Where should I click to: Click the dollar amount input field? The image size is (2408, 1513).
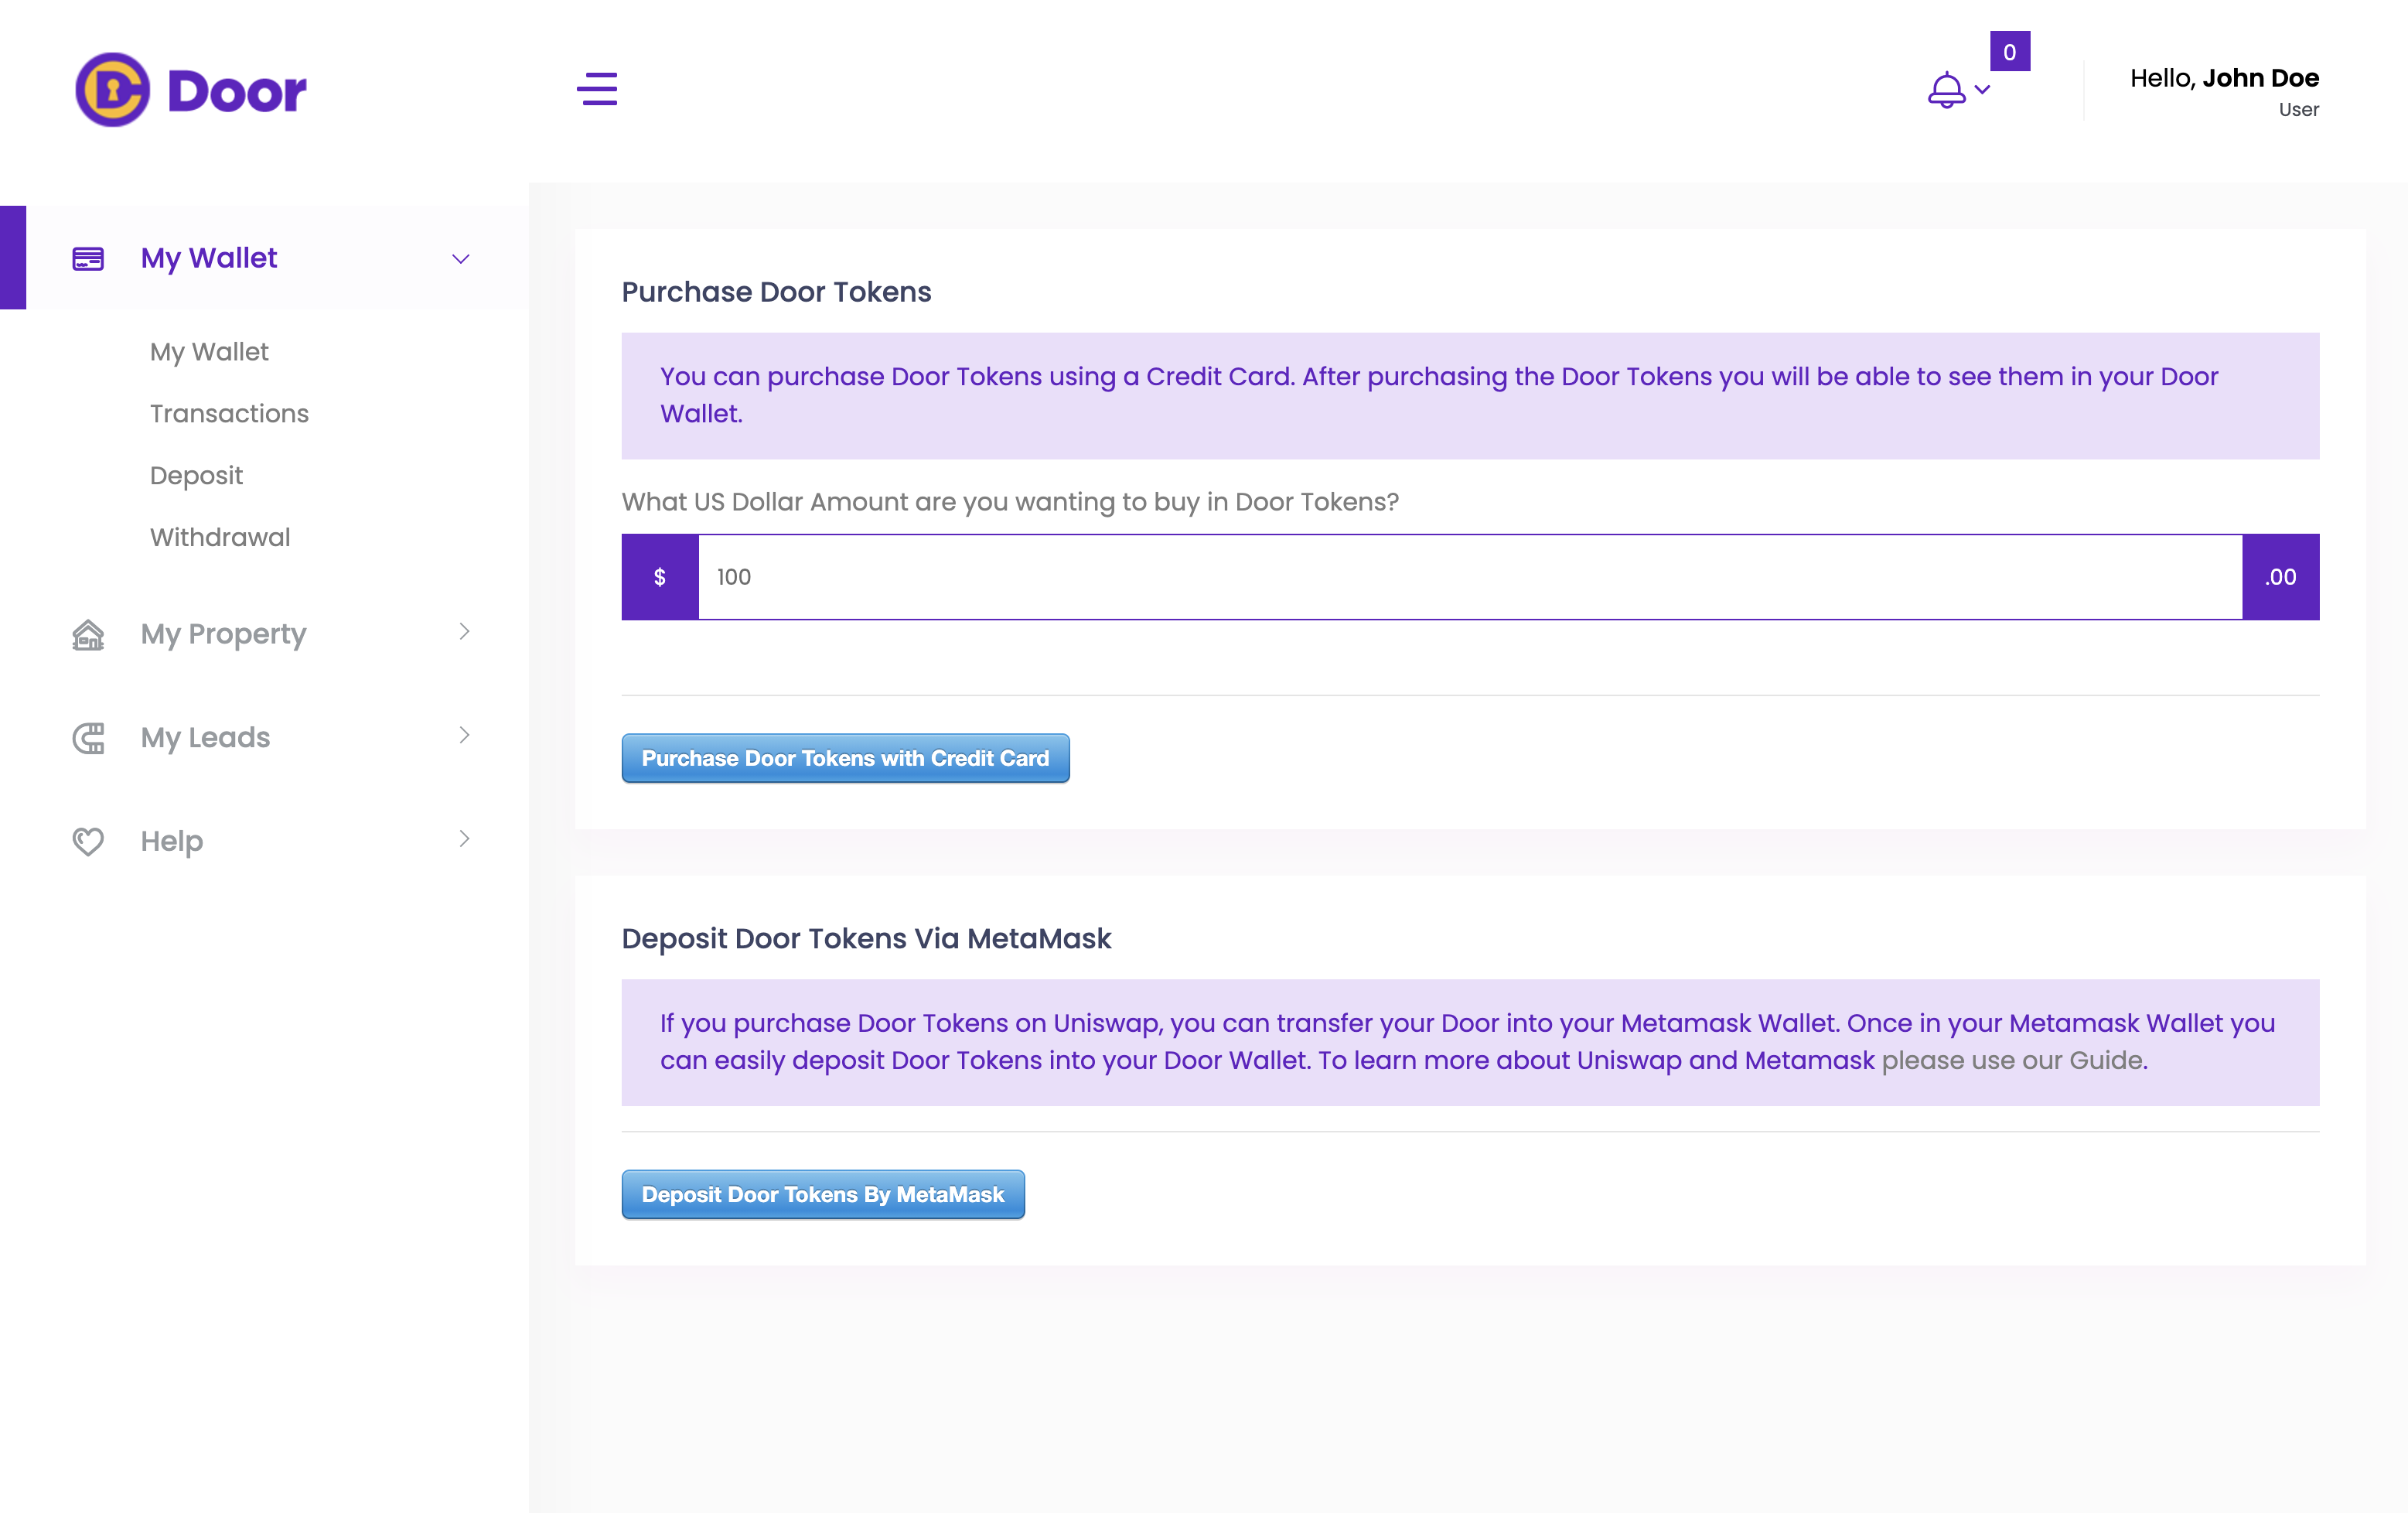click(x=1470, y=577)
